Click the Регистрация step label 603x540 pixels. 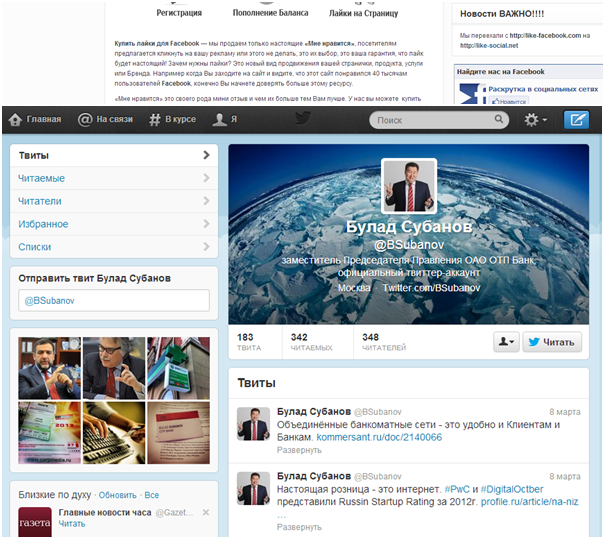[x=179, y=13]
